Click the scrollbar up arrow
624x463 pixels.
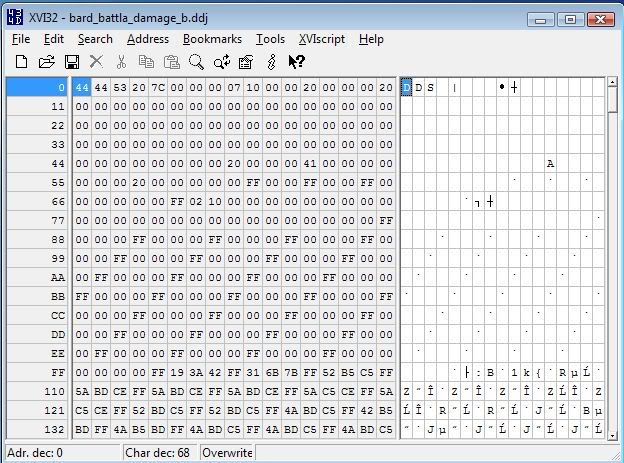612,82
